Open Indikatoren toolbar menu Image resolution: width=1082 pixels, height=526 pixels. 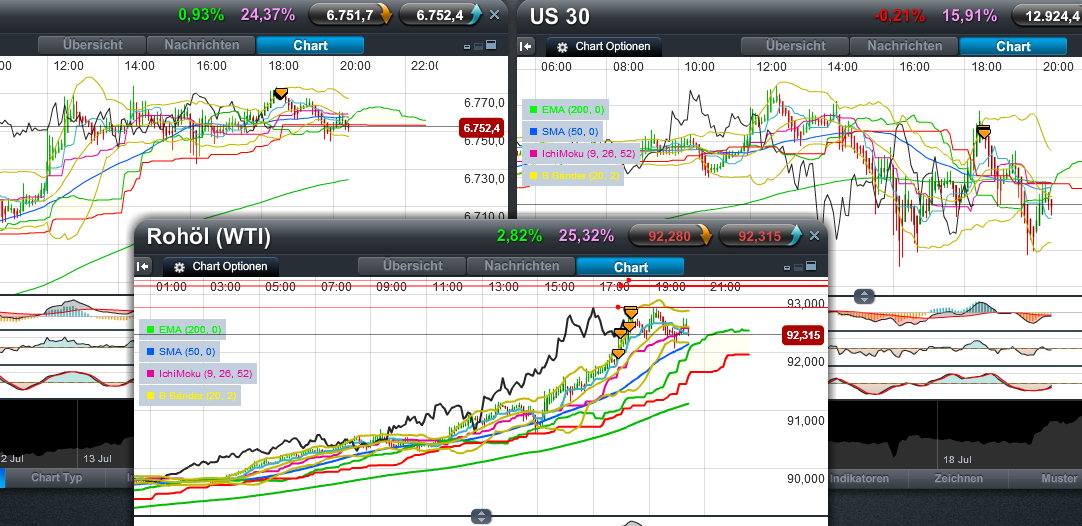click(868, 478)
